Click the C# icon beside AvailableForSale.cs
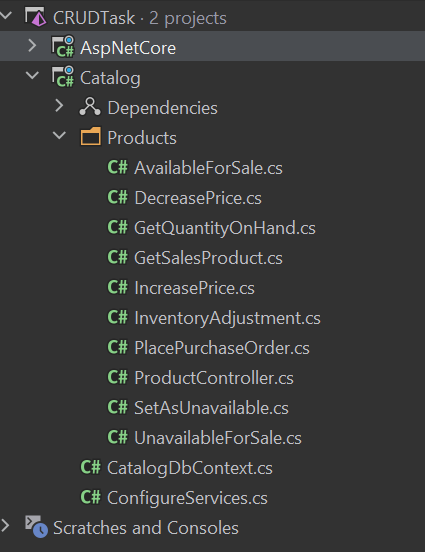The image size is (425, 552). click(118, 167)
